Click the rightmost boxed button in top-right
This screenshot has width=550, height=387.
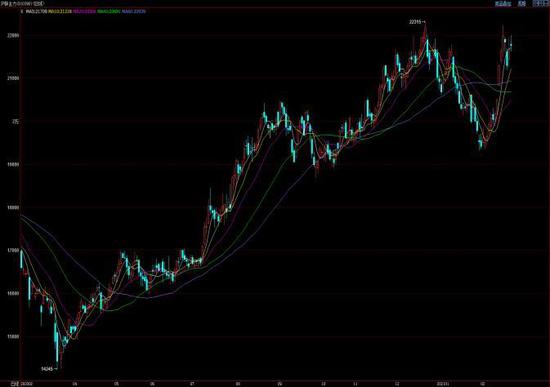pyautogui.click(x=541, y=4)
